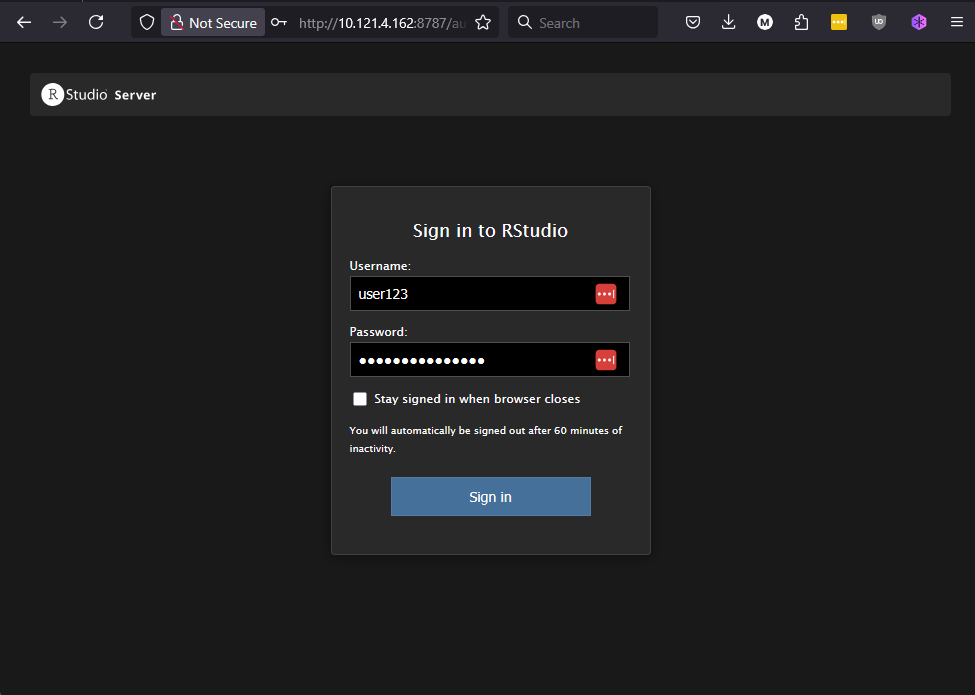Screen dimensions: 975x695
Task: Click the purple hexagon extension icon
Action: click(x=919, y=23)
